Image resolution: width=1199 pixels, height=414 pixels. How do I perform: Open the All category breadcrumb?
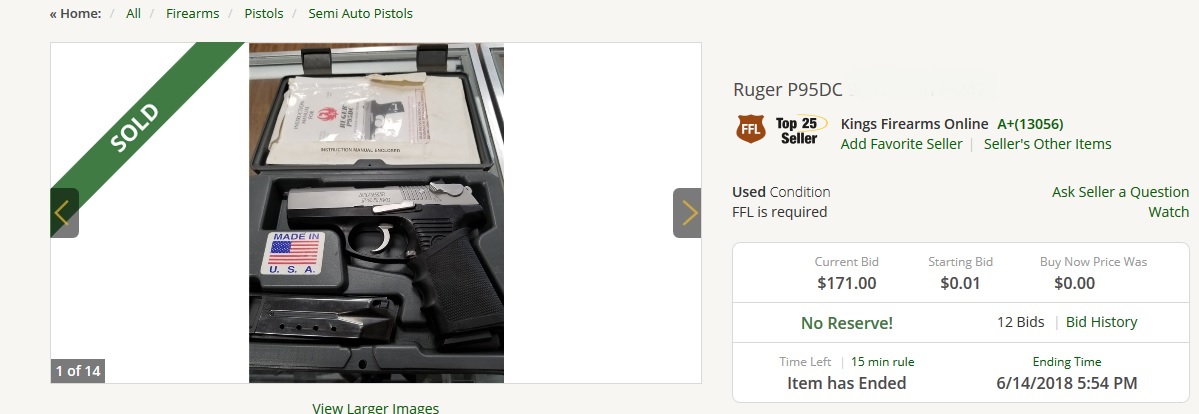click(x=133, y=14)
